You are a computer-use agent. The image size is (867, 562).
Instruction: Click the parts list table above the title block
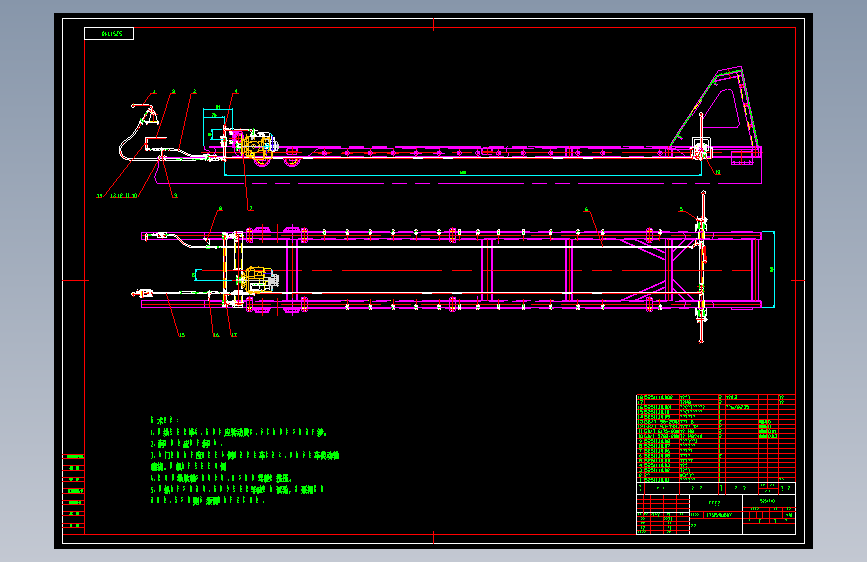pyautogui.click(x=716, y=438)
